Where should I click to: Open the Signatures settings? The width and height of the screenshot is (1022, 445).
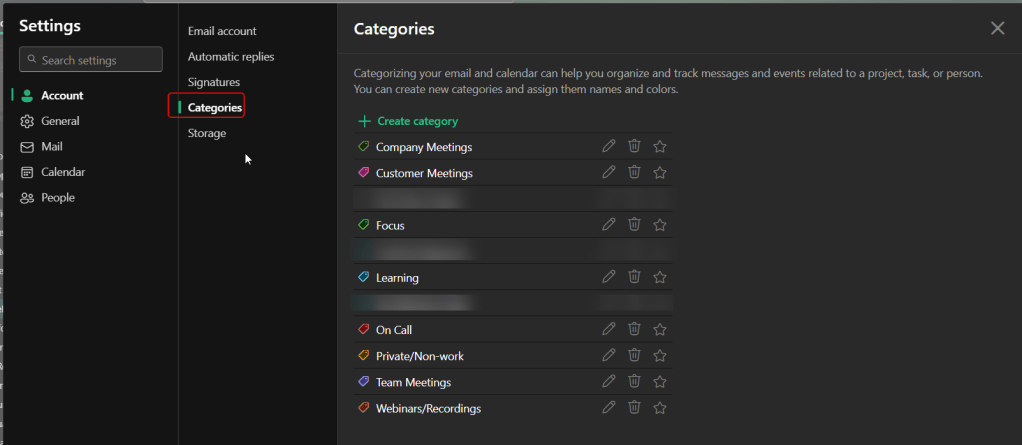pos(214,82)
